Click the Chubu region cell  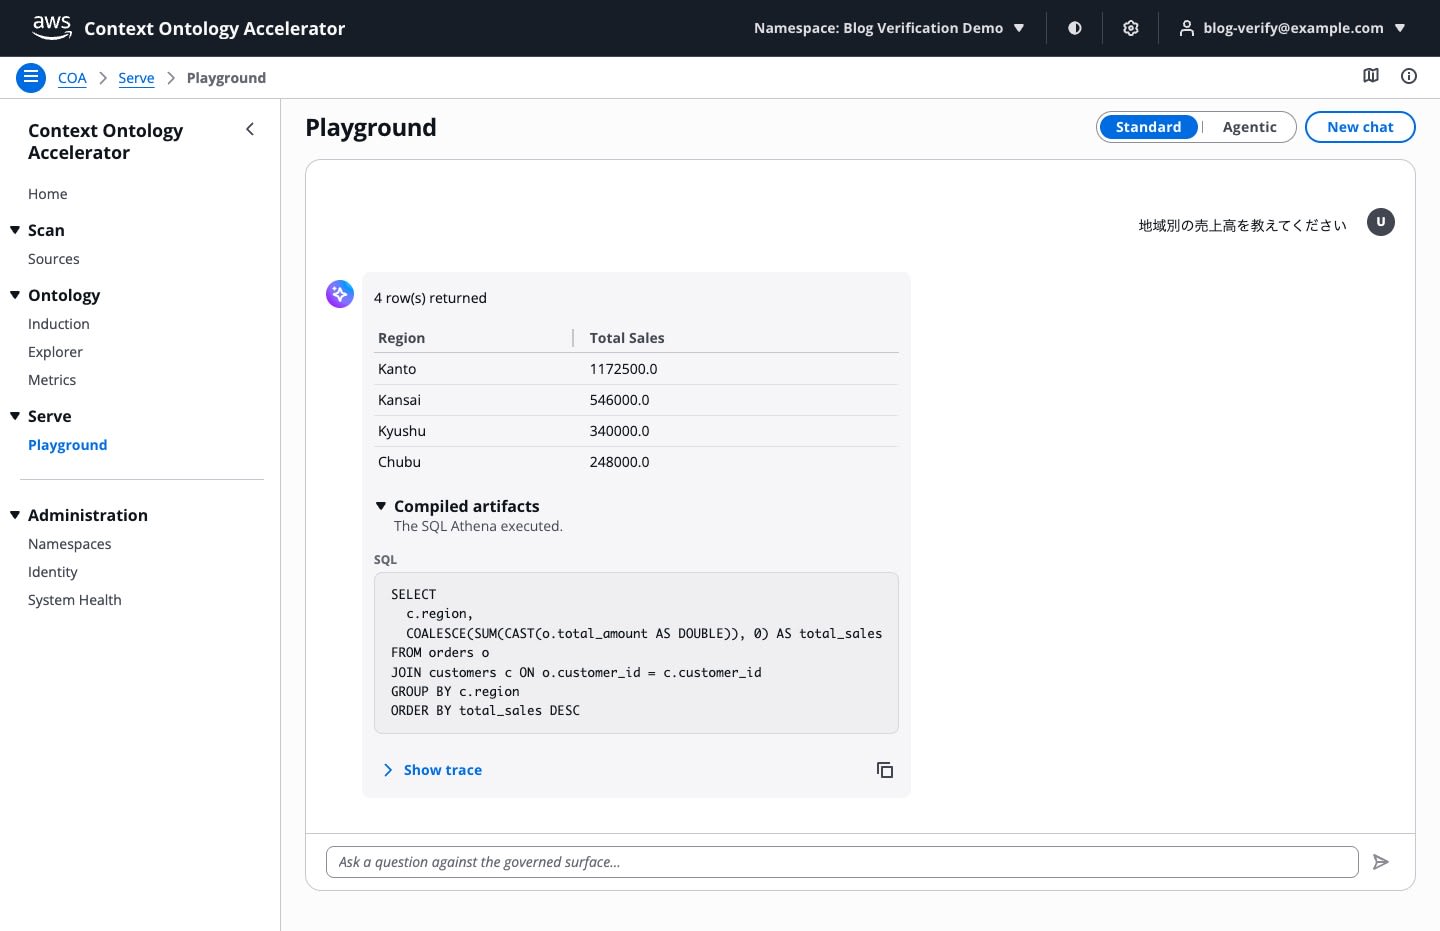tap(400, 462)
